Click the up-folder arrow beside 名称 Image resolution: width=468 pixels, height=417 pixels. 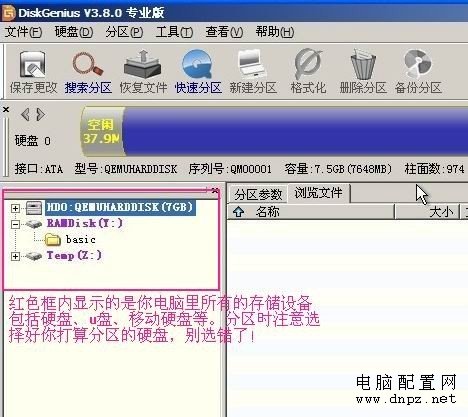pos(238,212)
